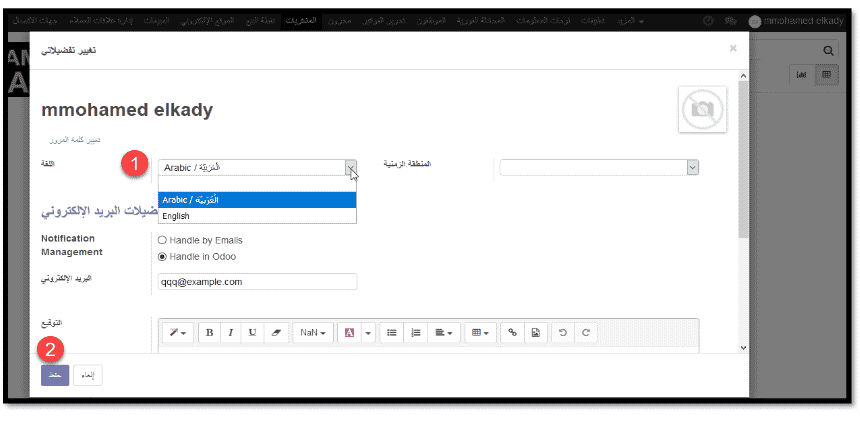Screen dimensions: 860x421
Task: Click the eraser remove-formatting icon
Action: pos(275,333)
